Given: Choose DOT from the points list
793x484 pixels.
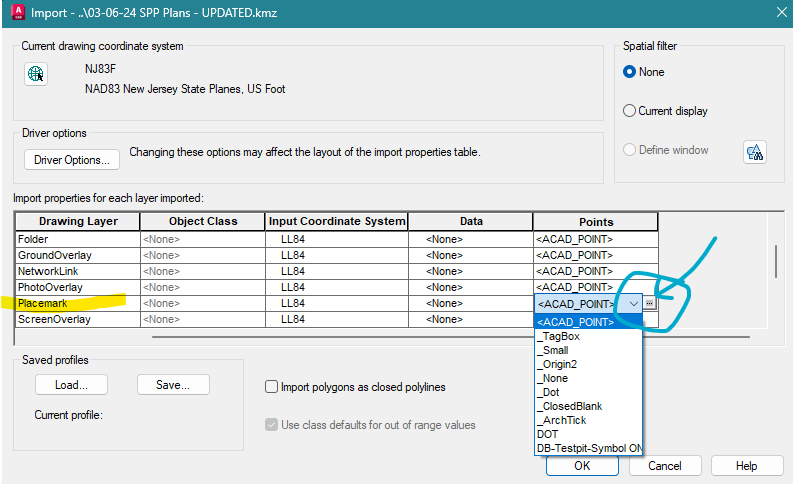Looking at the screenshot, I should (x=588, y=434).
